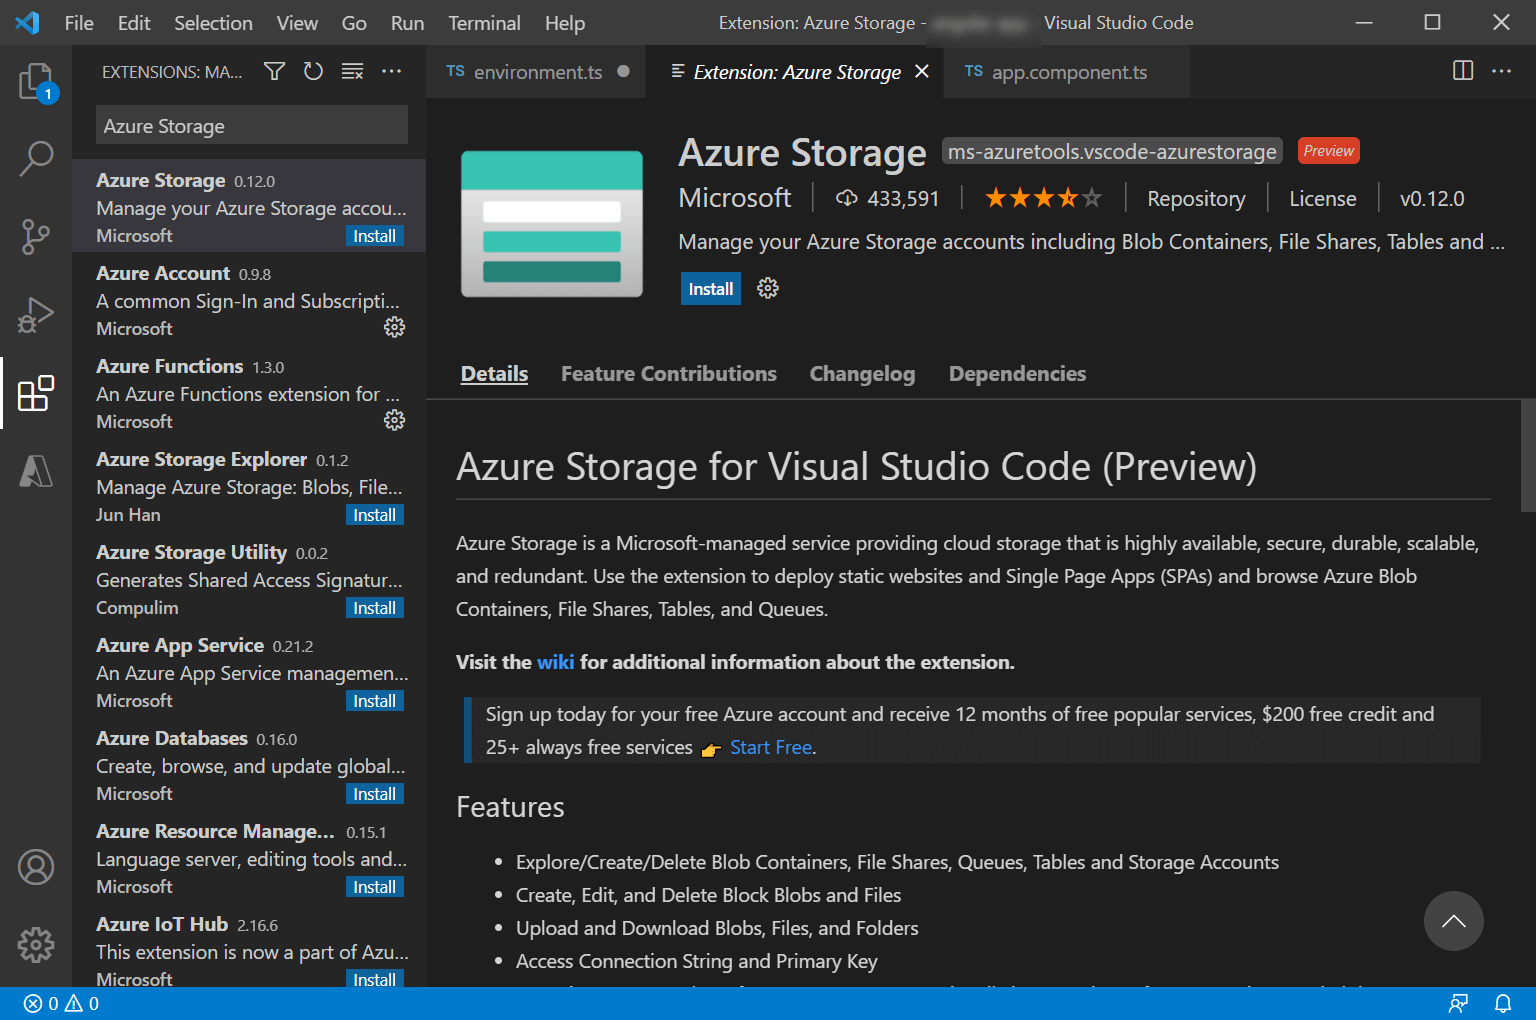Select the Extensions view icon
This screenshot has width=1536, height=1020.
(36, 393)
